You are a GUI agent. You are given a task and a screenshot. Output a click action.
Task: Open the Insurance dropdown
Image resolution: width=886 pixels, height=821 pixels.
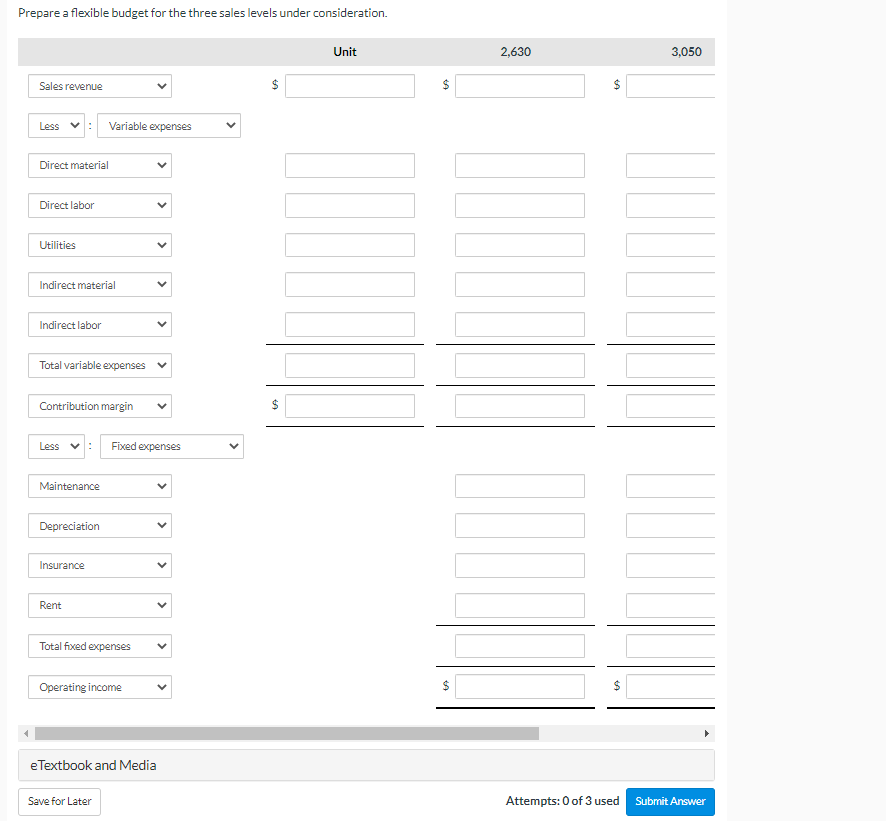(100, 566)
